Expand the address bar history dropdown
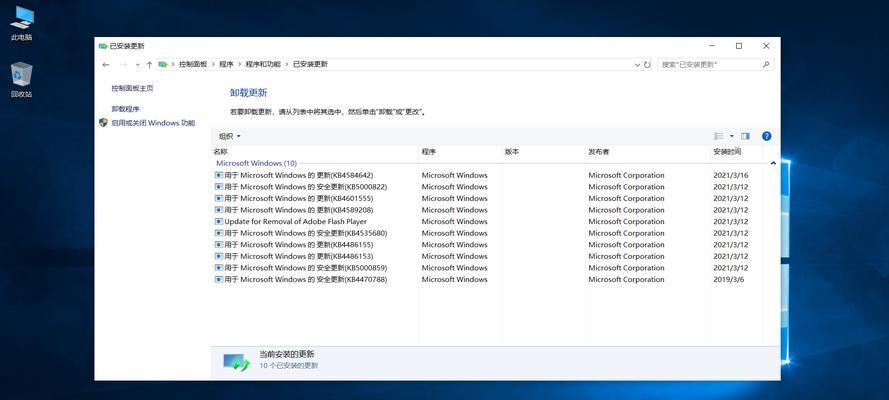Screen dimensions: 889x400 point(637,65)
